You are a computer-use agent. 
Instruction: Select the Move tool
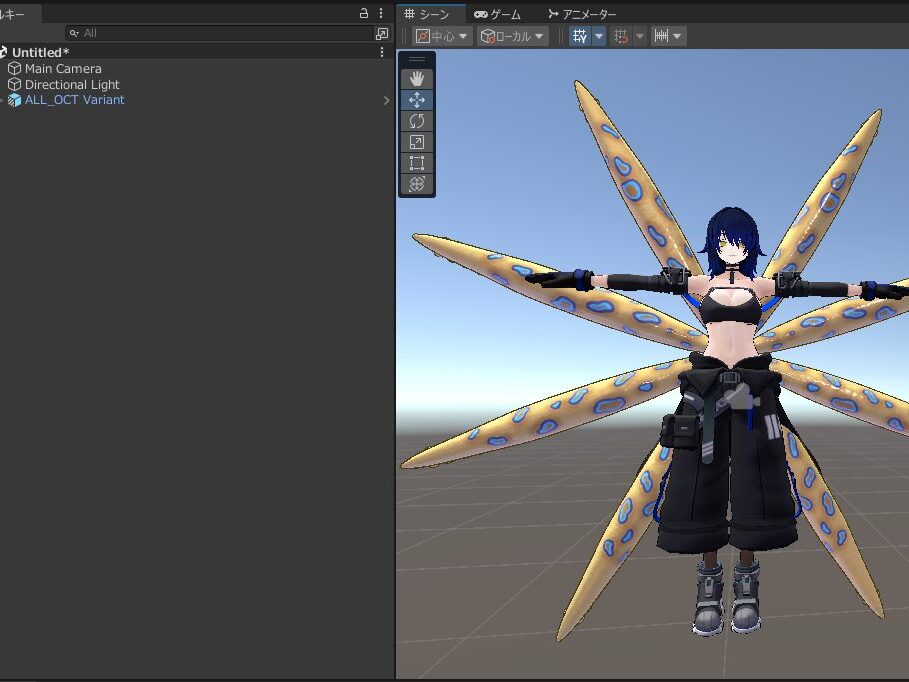pyautogui.click(x=417, y=100)
